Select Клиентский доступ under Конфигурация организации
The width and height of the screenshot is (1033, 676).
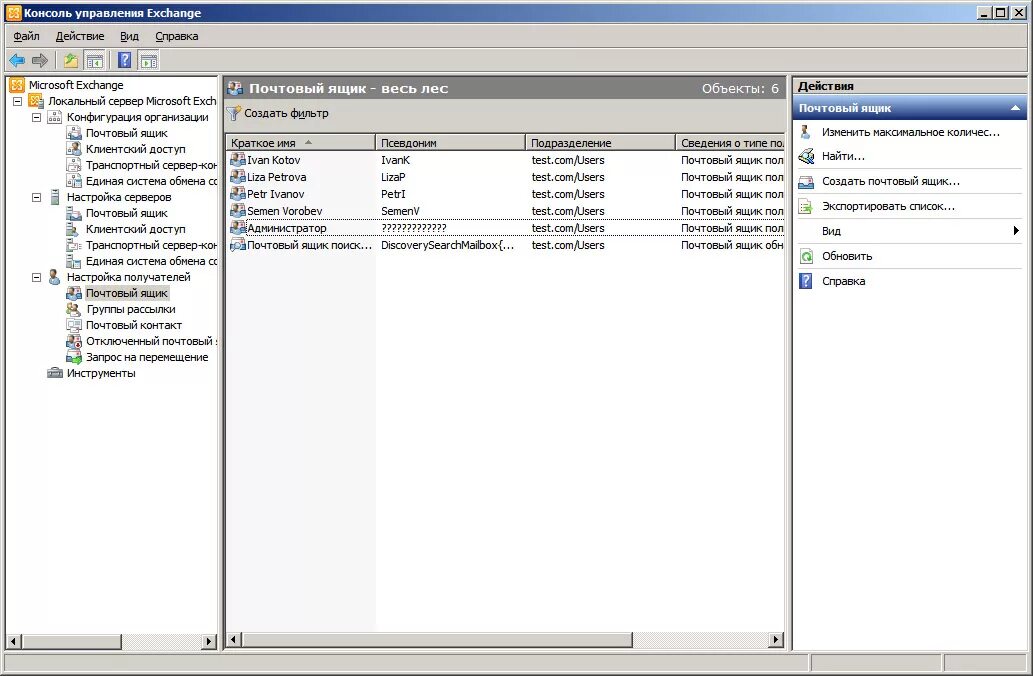pos(136,149)
